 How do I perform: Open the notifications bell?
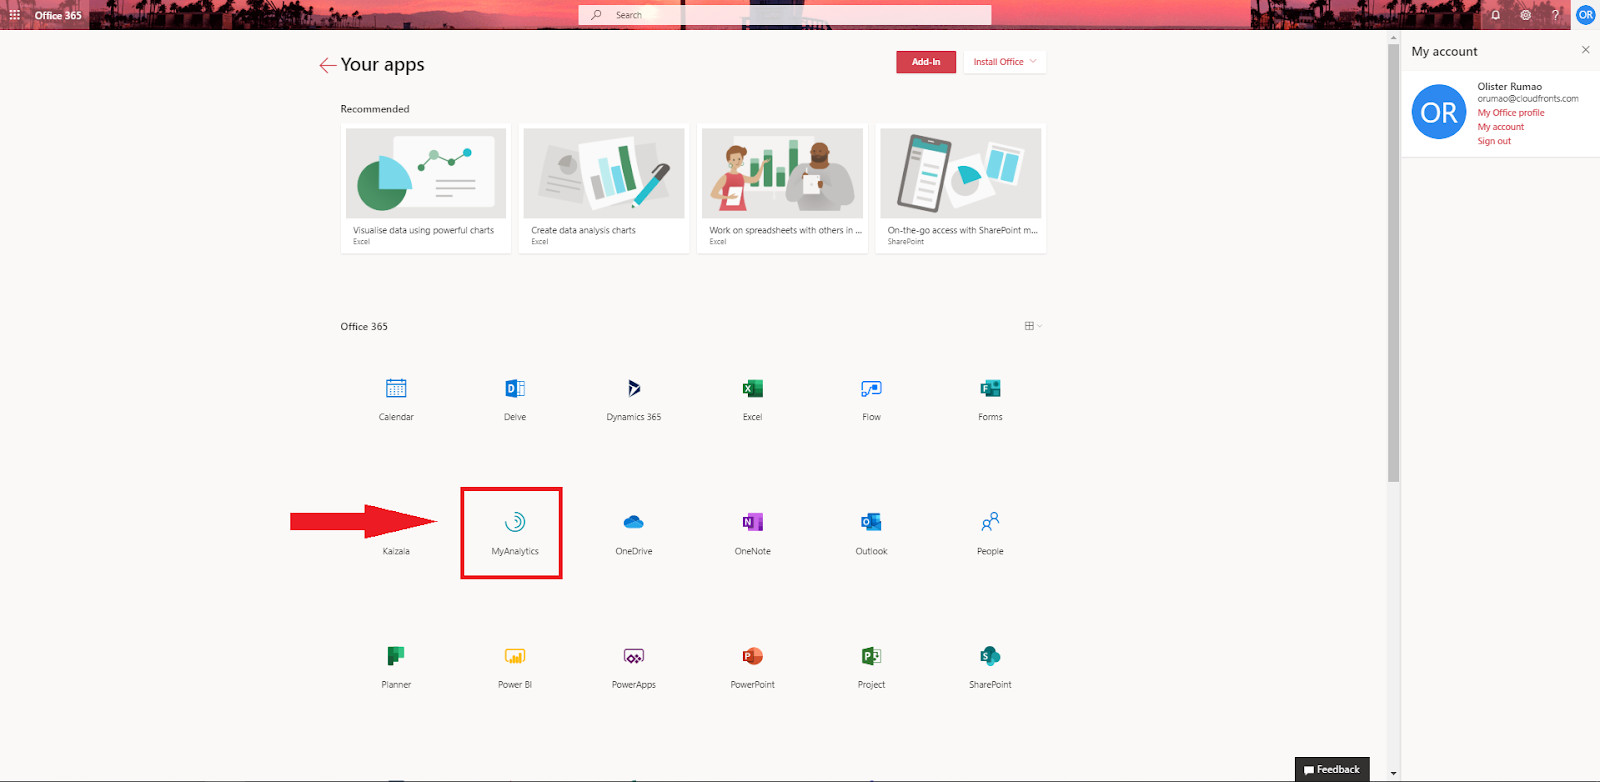1495,15
